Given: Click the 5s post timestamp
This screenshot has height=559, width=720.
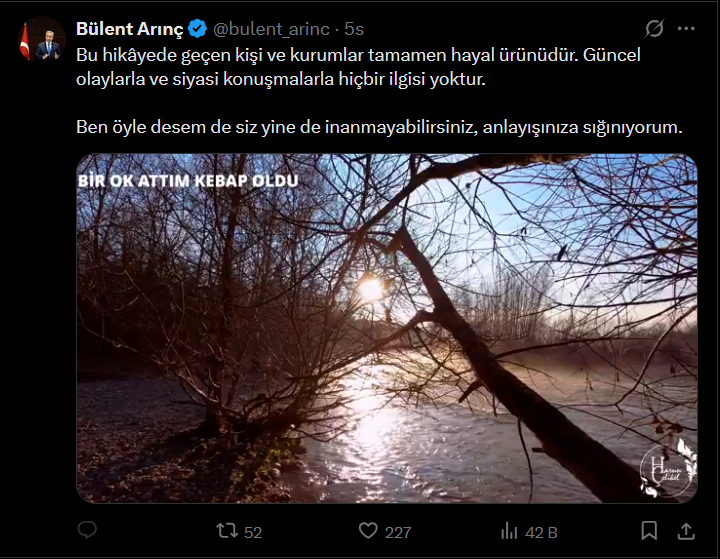Looking at the screenshot, I should pyautogui.click(x=355, y=29).
